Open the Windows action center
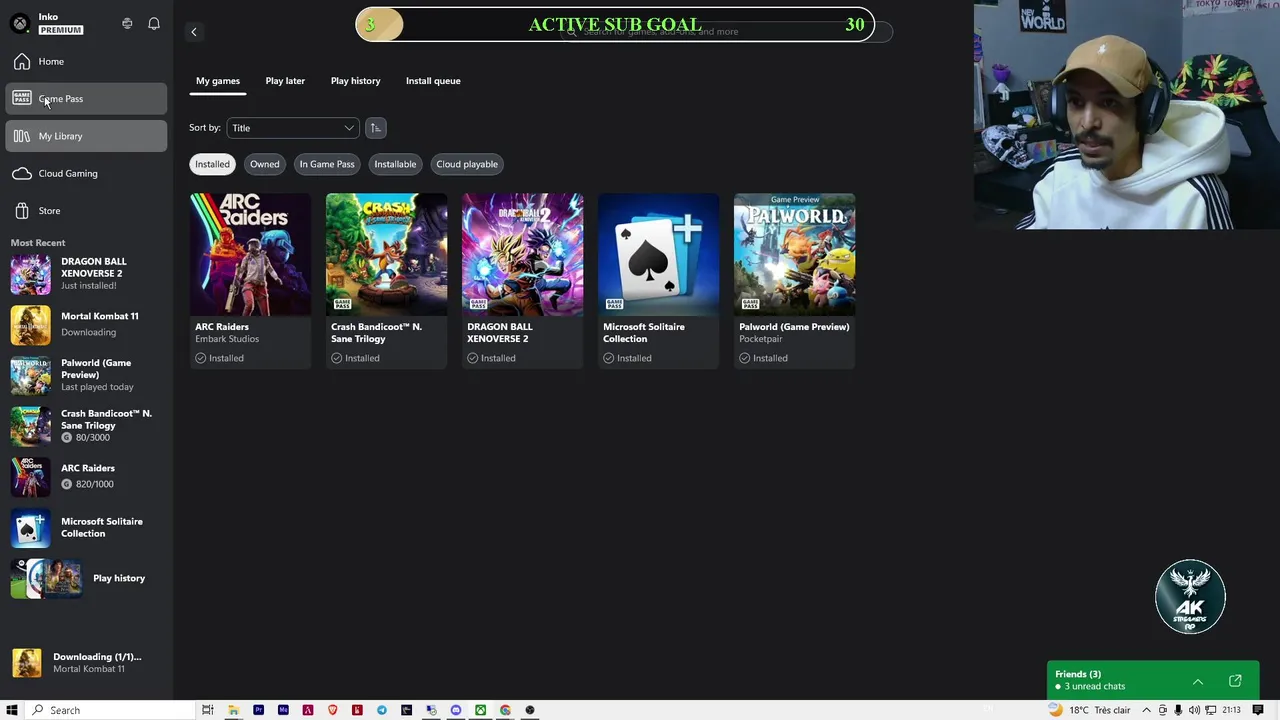The image size is (1280, 720). click(x=1258, y=710)
